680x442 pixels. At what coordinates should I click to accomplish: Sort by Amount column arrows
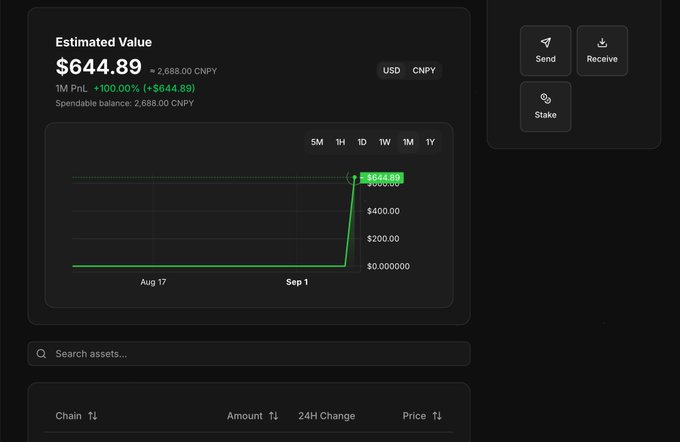273,416
